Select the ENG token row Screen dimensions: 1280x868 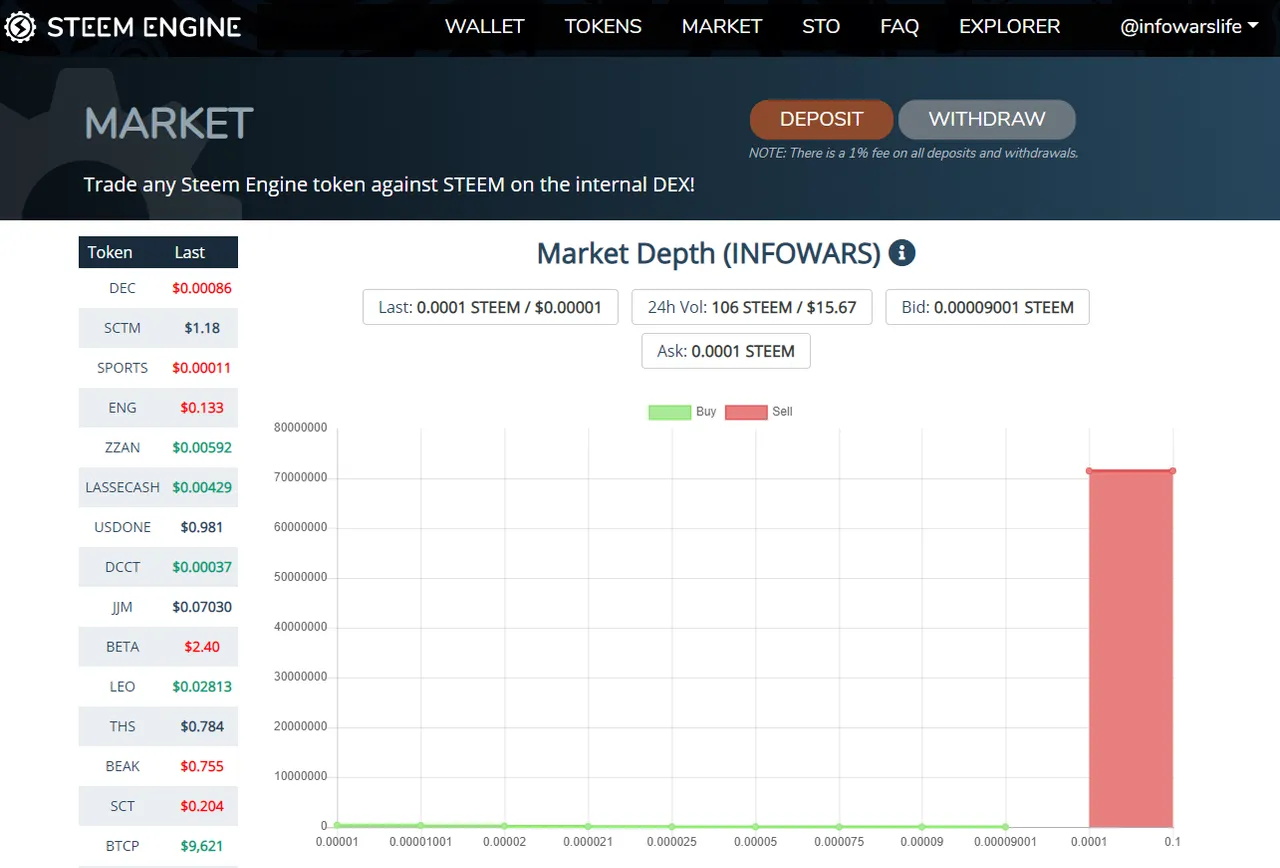pos(158,408)
